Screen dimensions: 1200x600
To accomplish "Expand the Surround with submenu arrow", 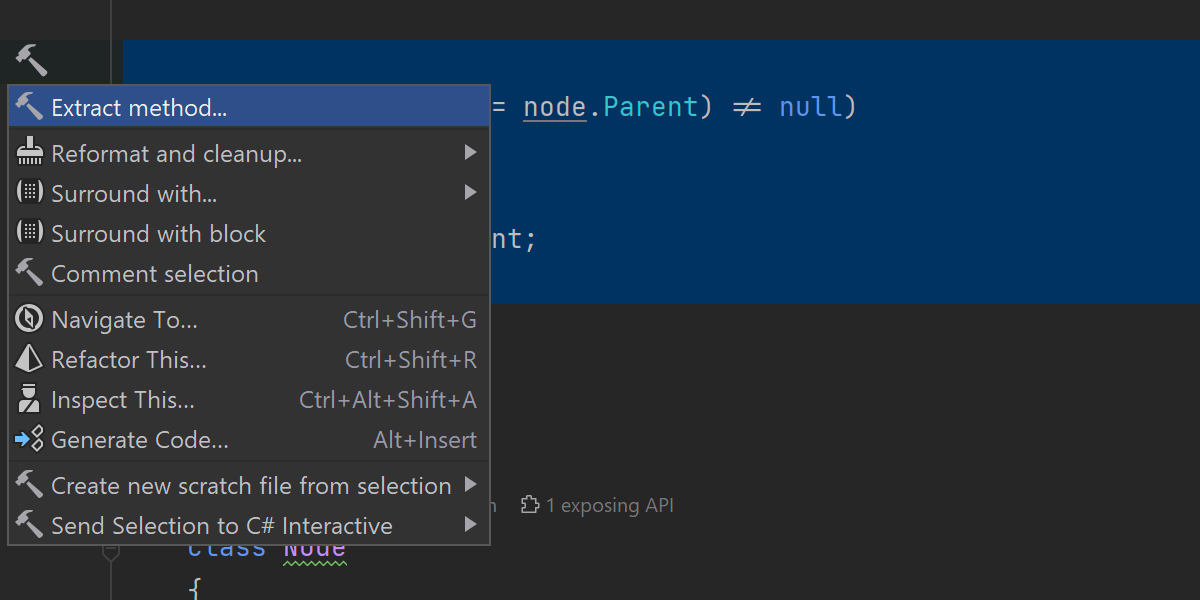I will pos(470,193).
